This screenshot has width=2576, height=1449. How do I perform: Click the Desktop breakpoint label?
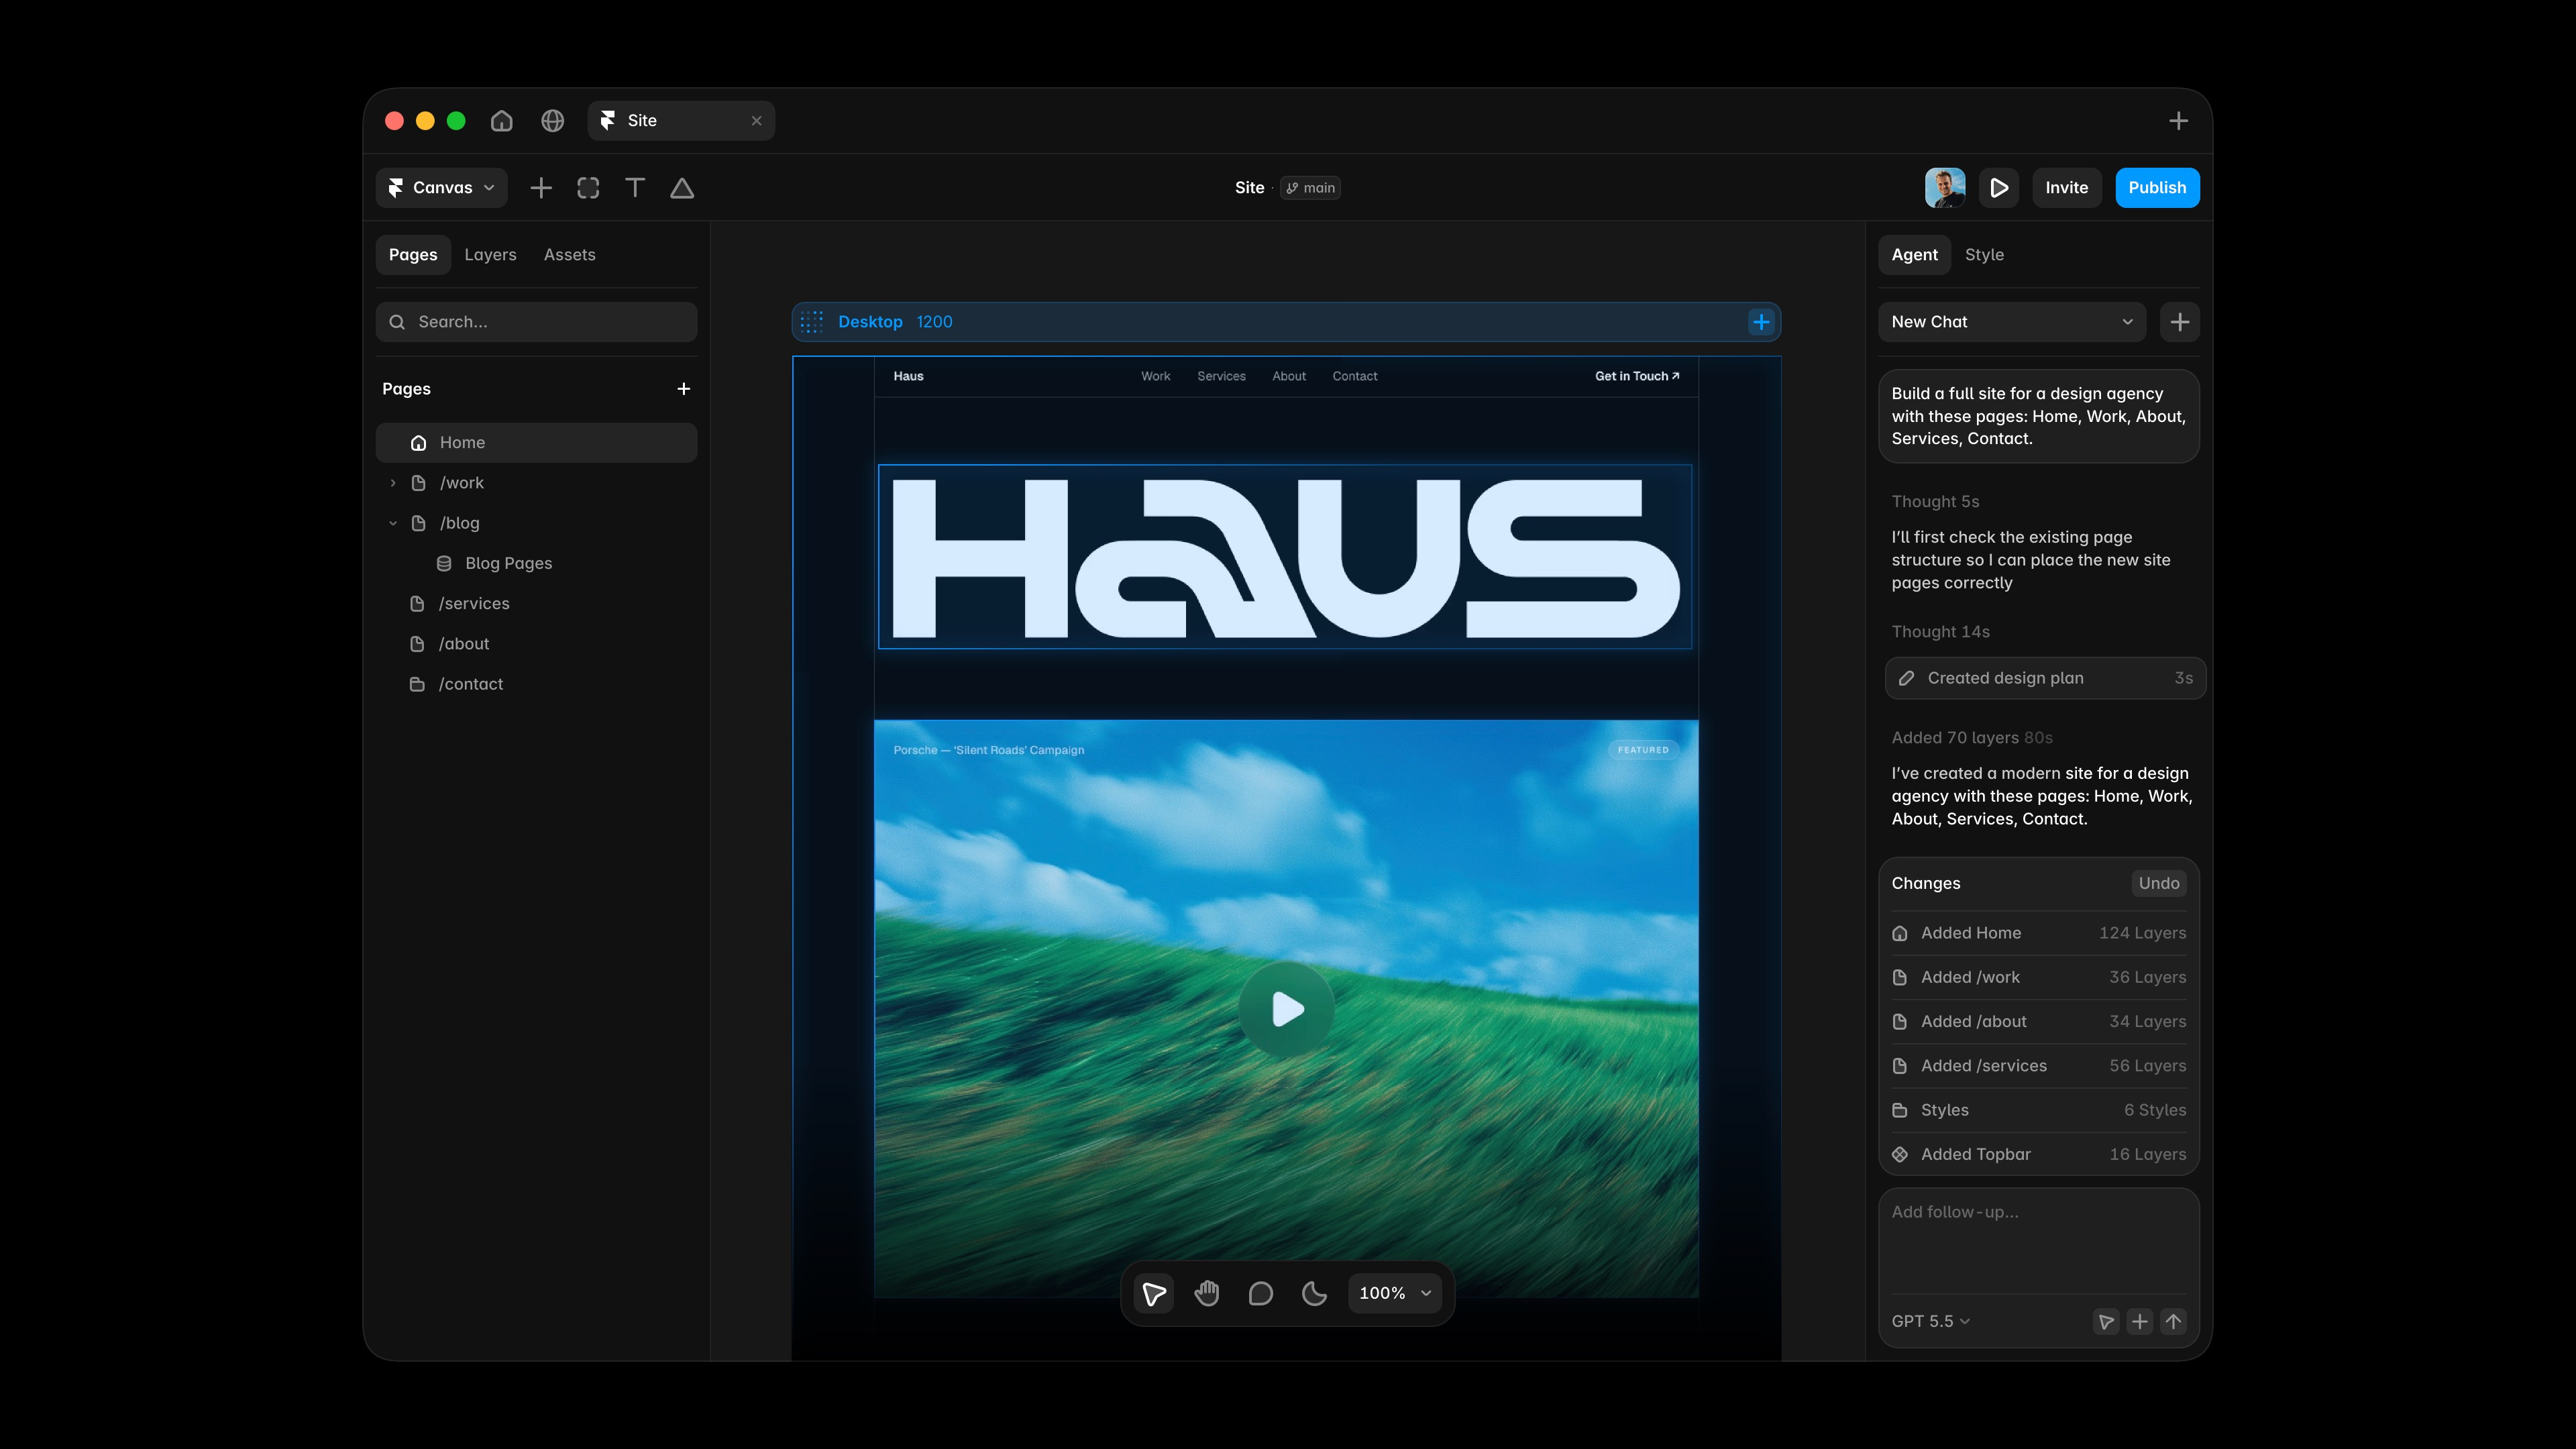870,322
